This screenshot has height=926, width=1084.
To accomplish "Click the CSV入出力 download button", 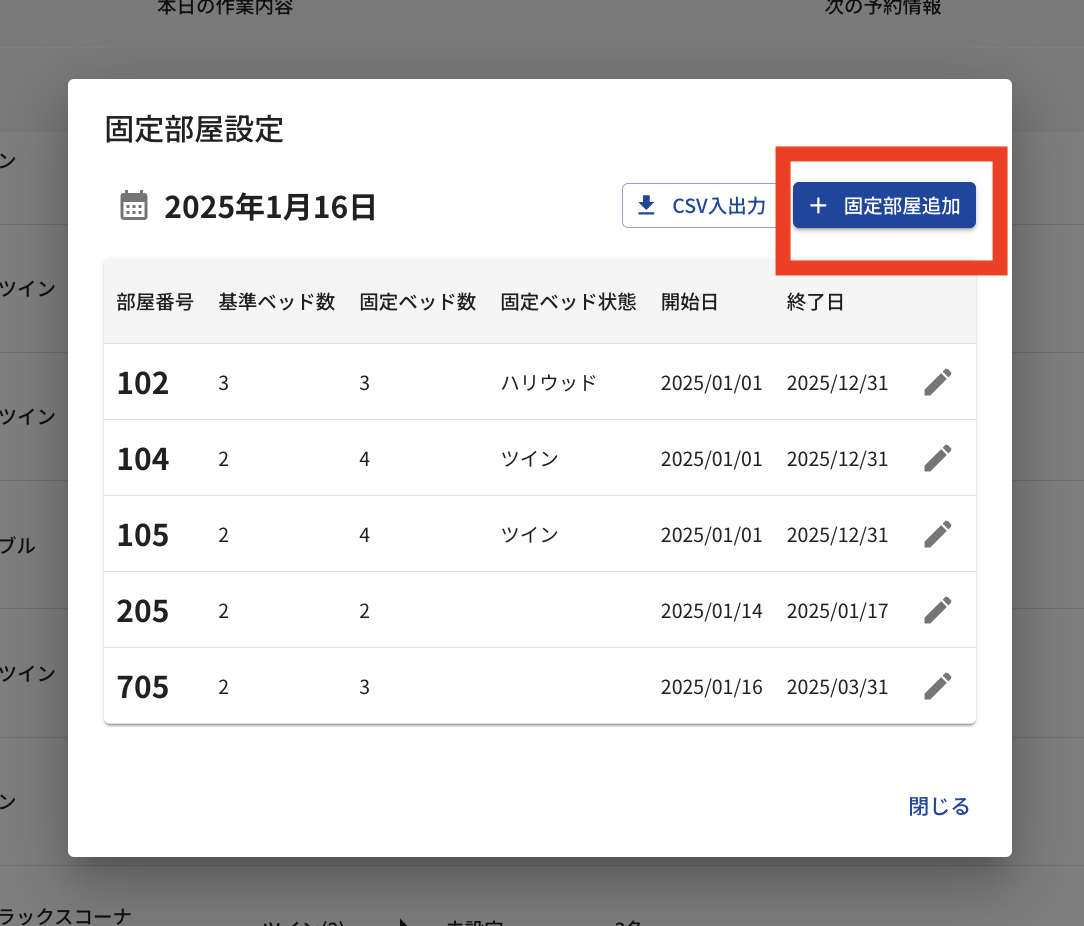I will tap(704, 206).
